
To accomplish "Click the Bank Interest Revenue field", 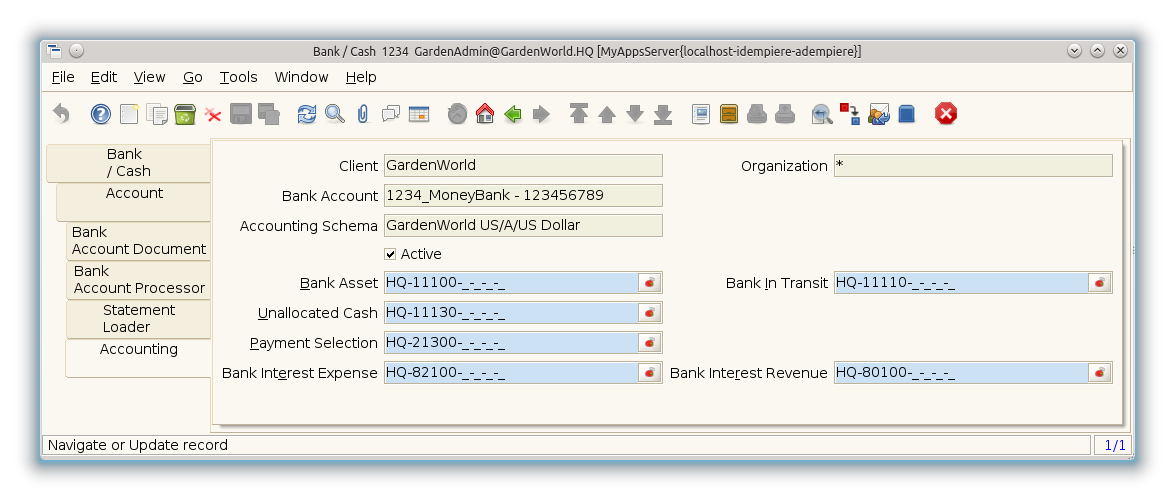I will tap(960, 373).
